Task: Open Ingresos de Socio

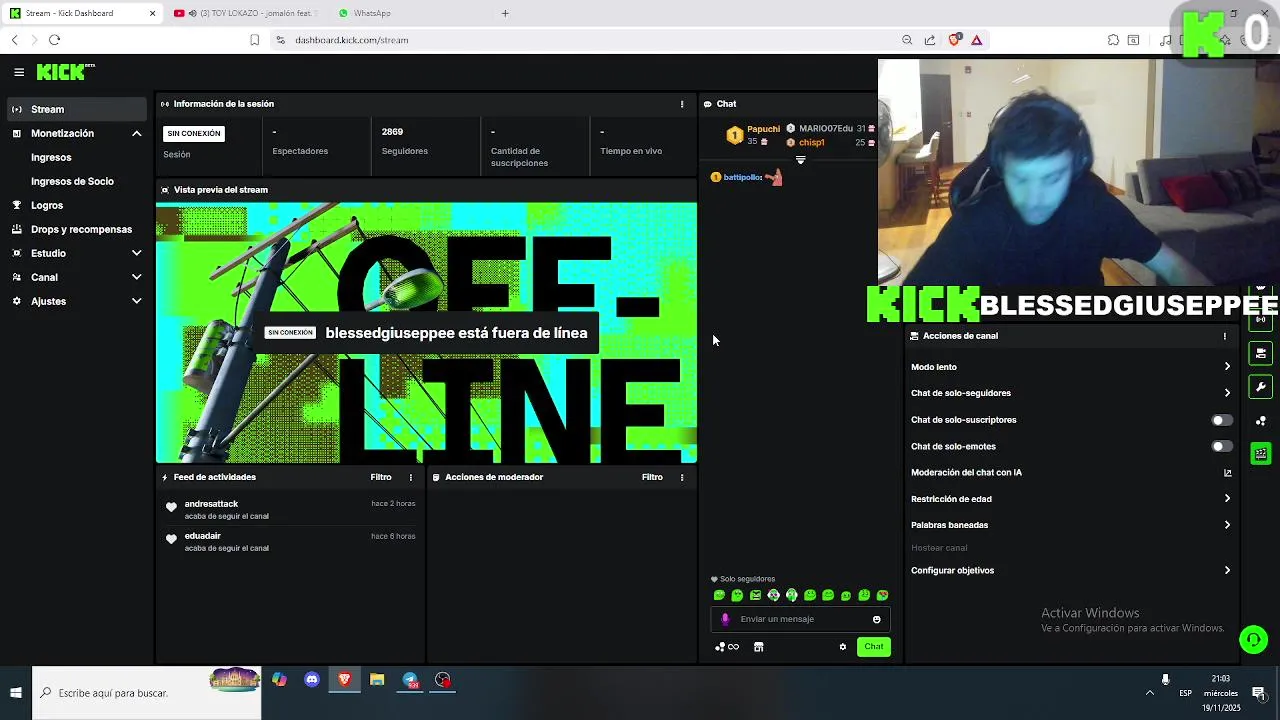Action: coord(72,181)
